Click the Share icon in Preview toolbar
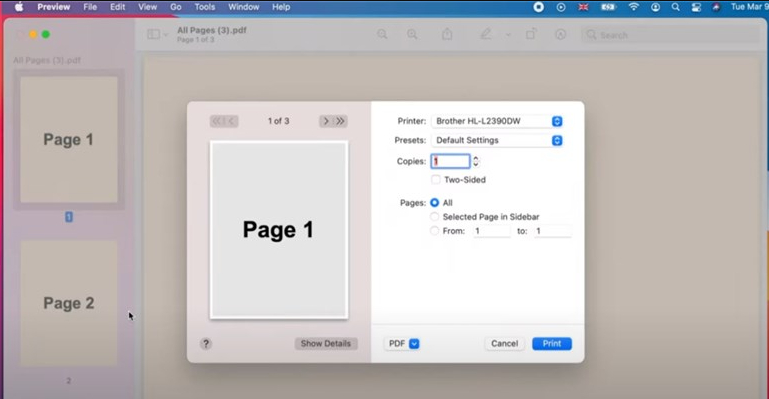 pos(447,34)
